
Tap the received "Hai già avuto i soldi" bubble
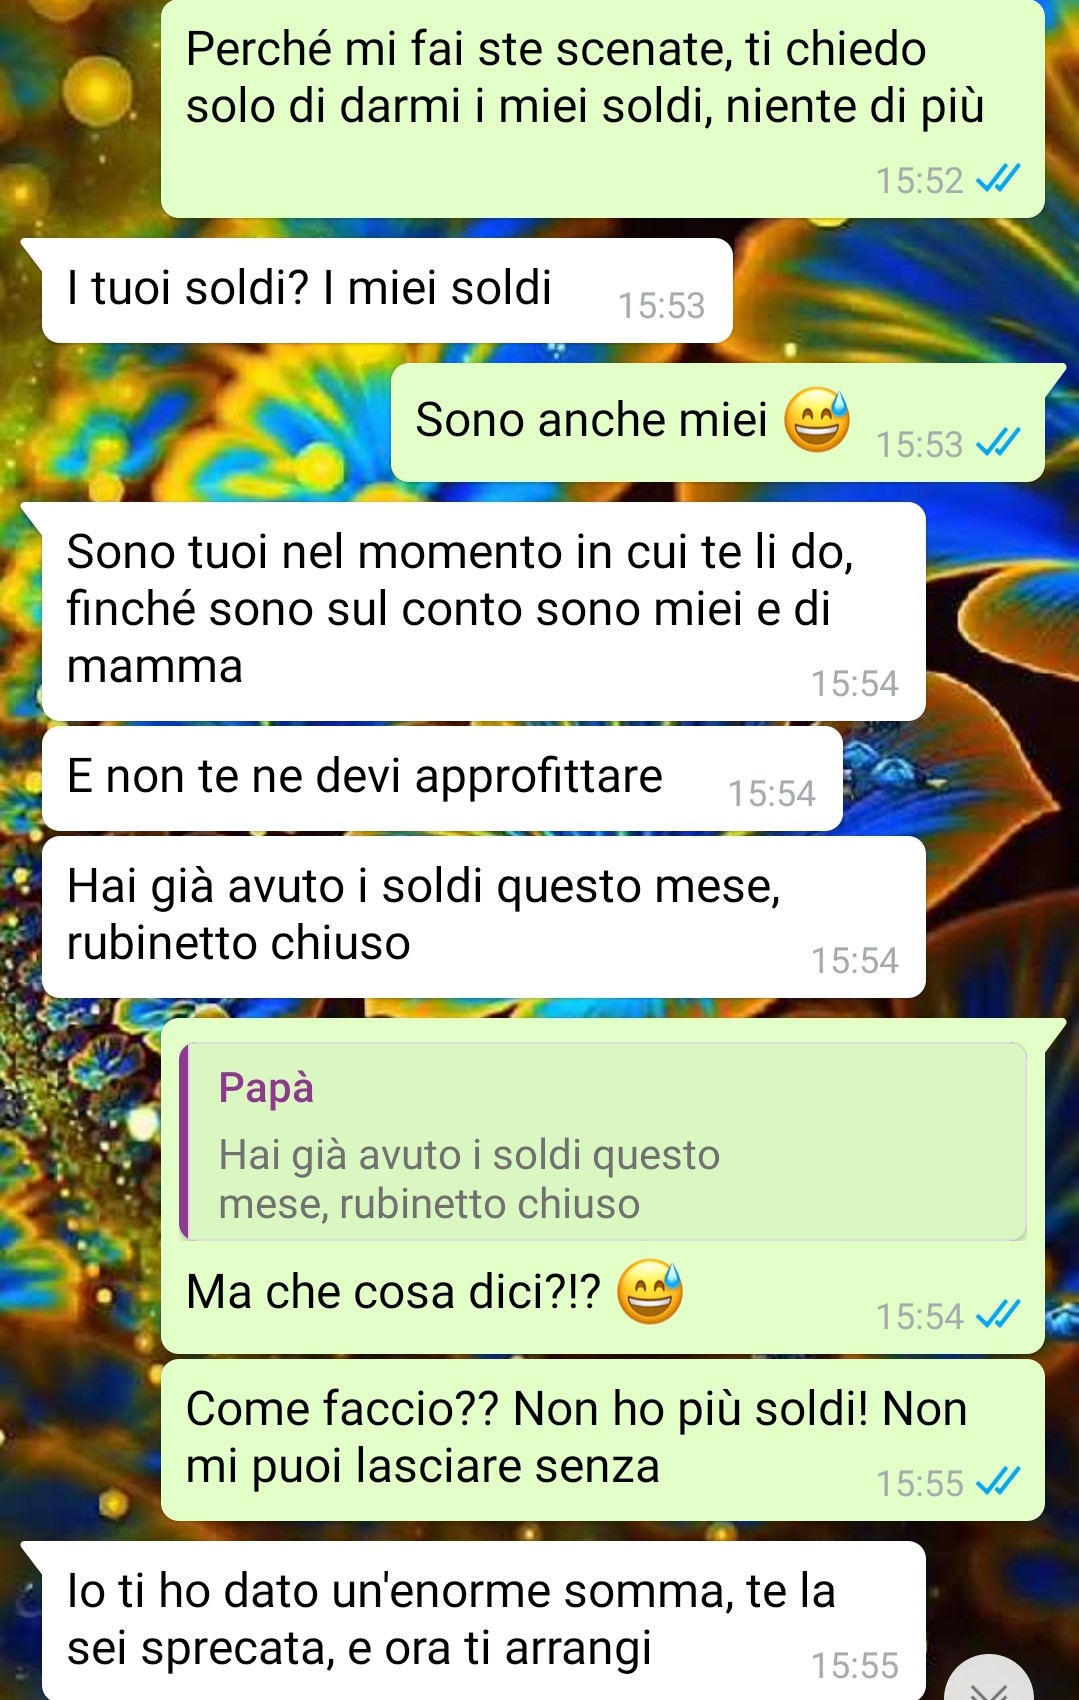[484, 917]
